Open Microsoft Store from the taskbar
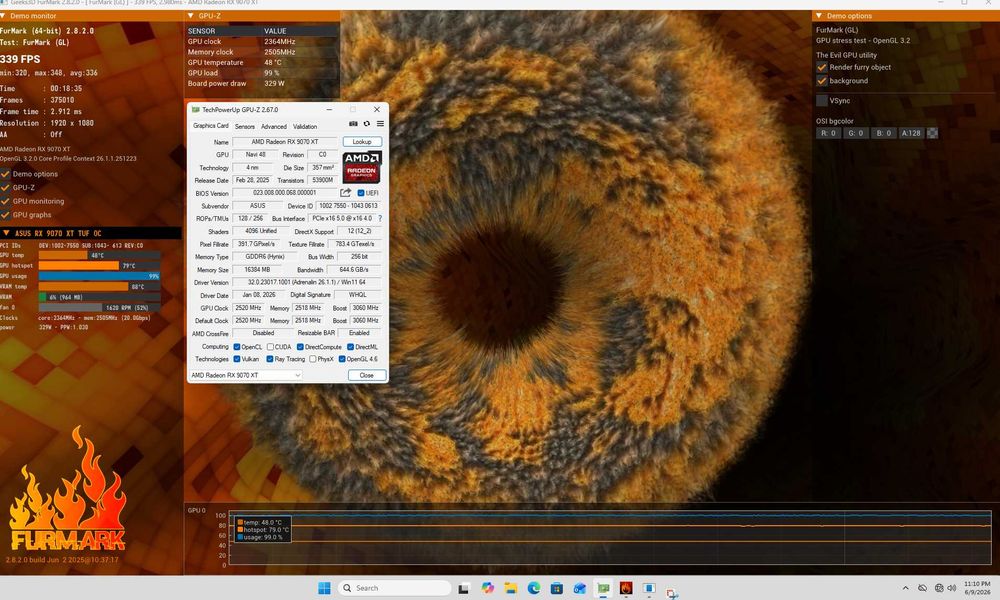1000x600 pixels. [x=557, y=588]
